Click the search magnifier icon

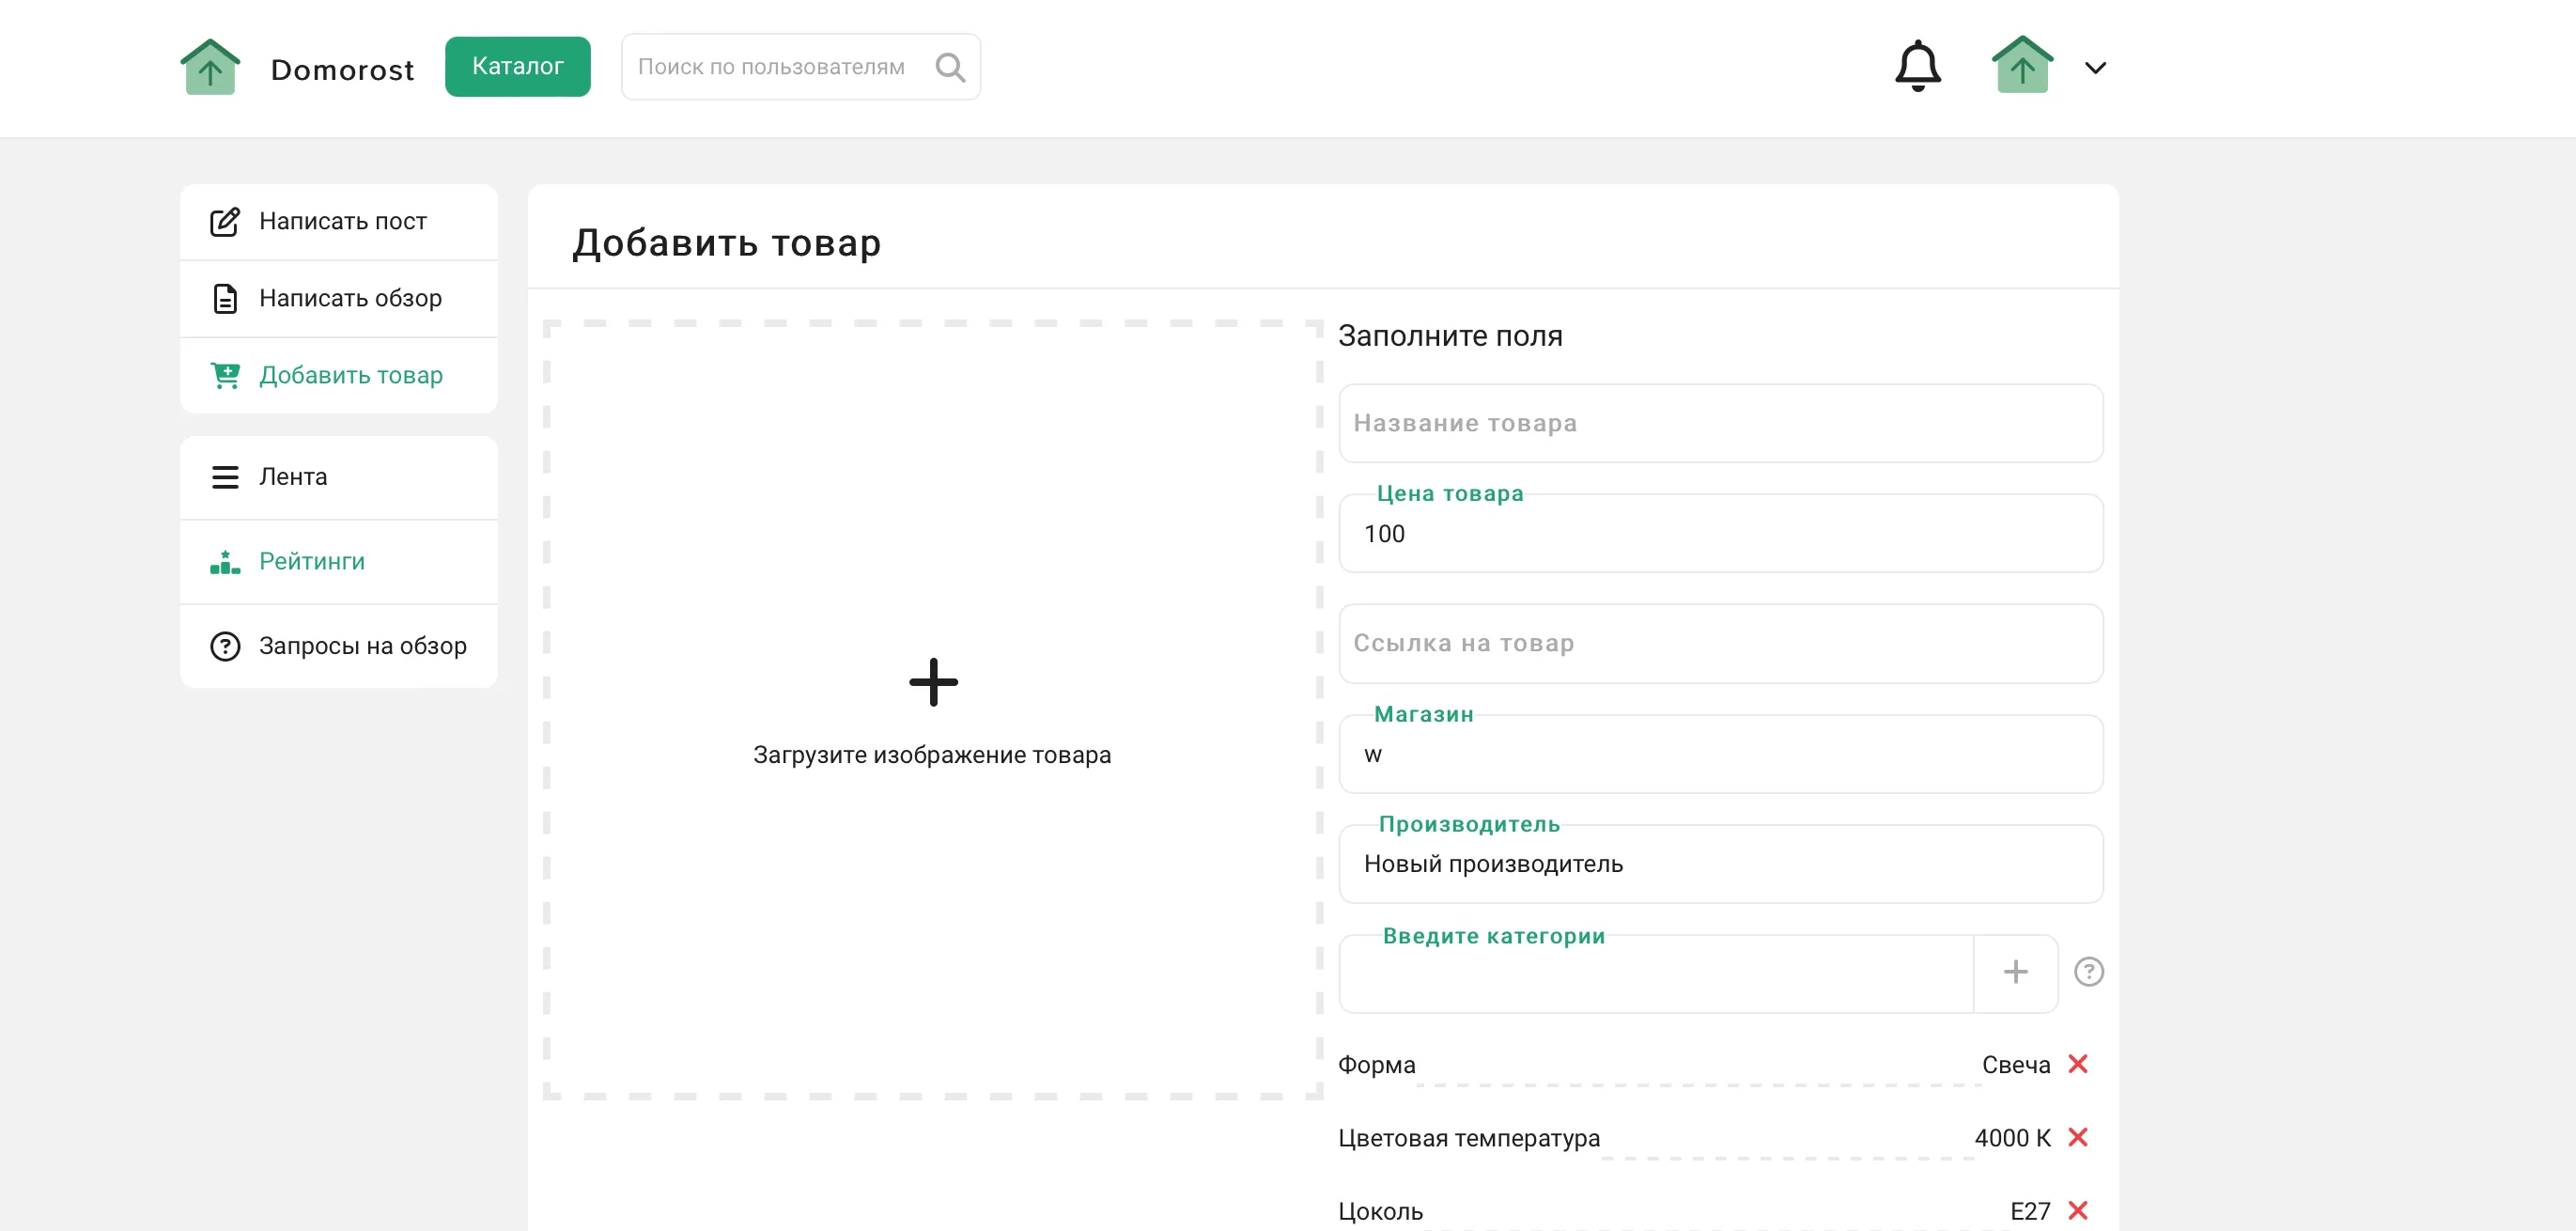949,67
